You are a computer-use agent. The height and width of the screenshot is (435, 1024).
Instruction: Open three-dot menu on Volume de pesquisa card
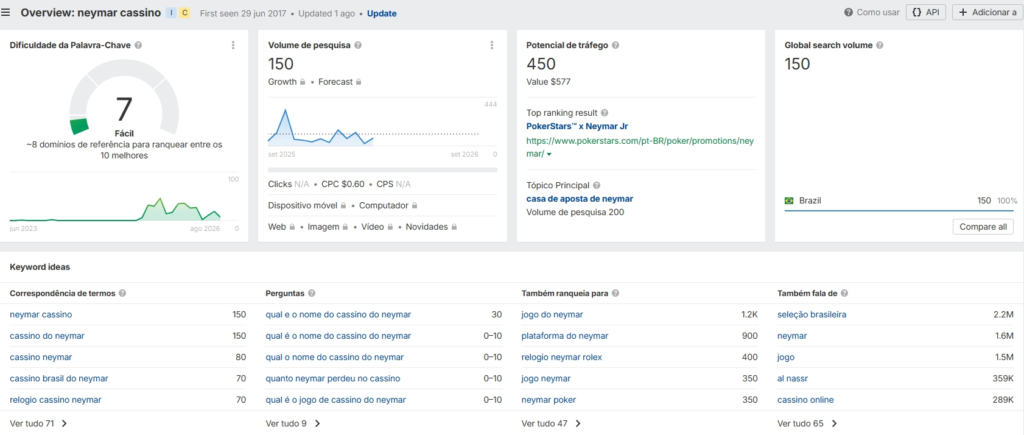point(492,45)
